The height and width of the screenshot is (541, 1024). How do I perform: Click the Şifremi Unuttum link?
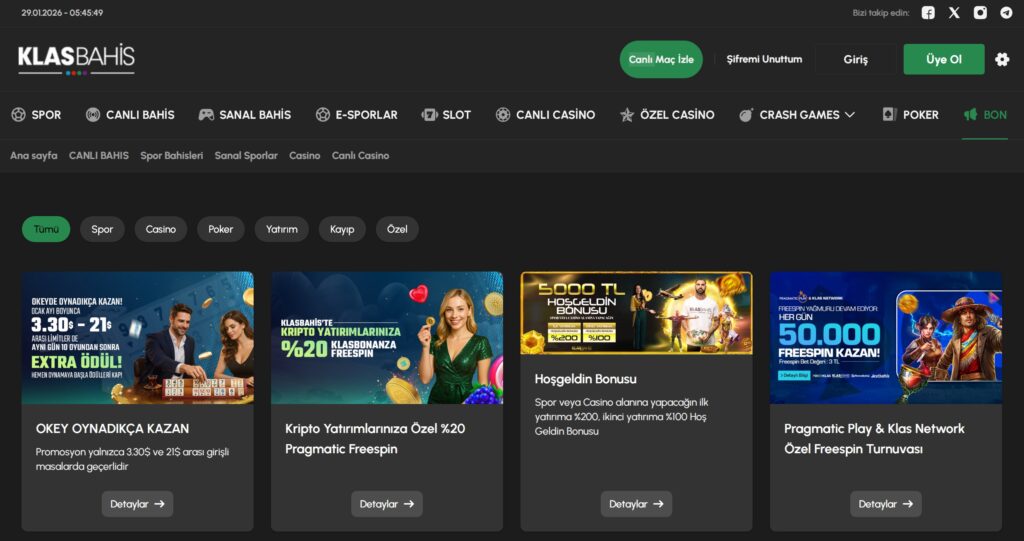pos(764,59)
